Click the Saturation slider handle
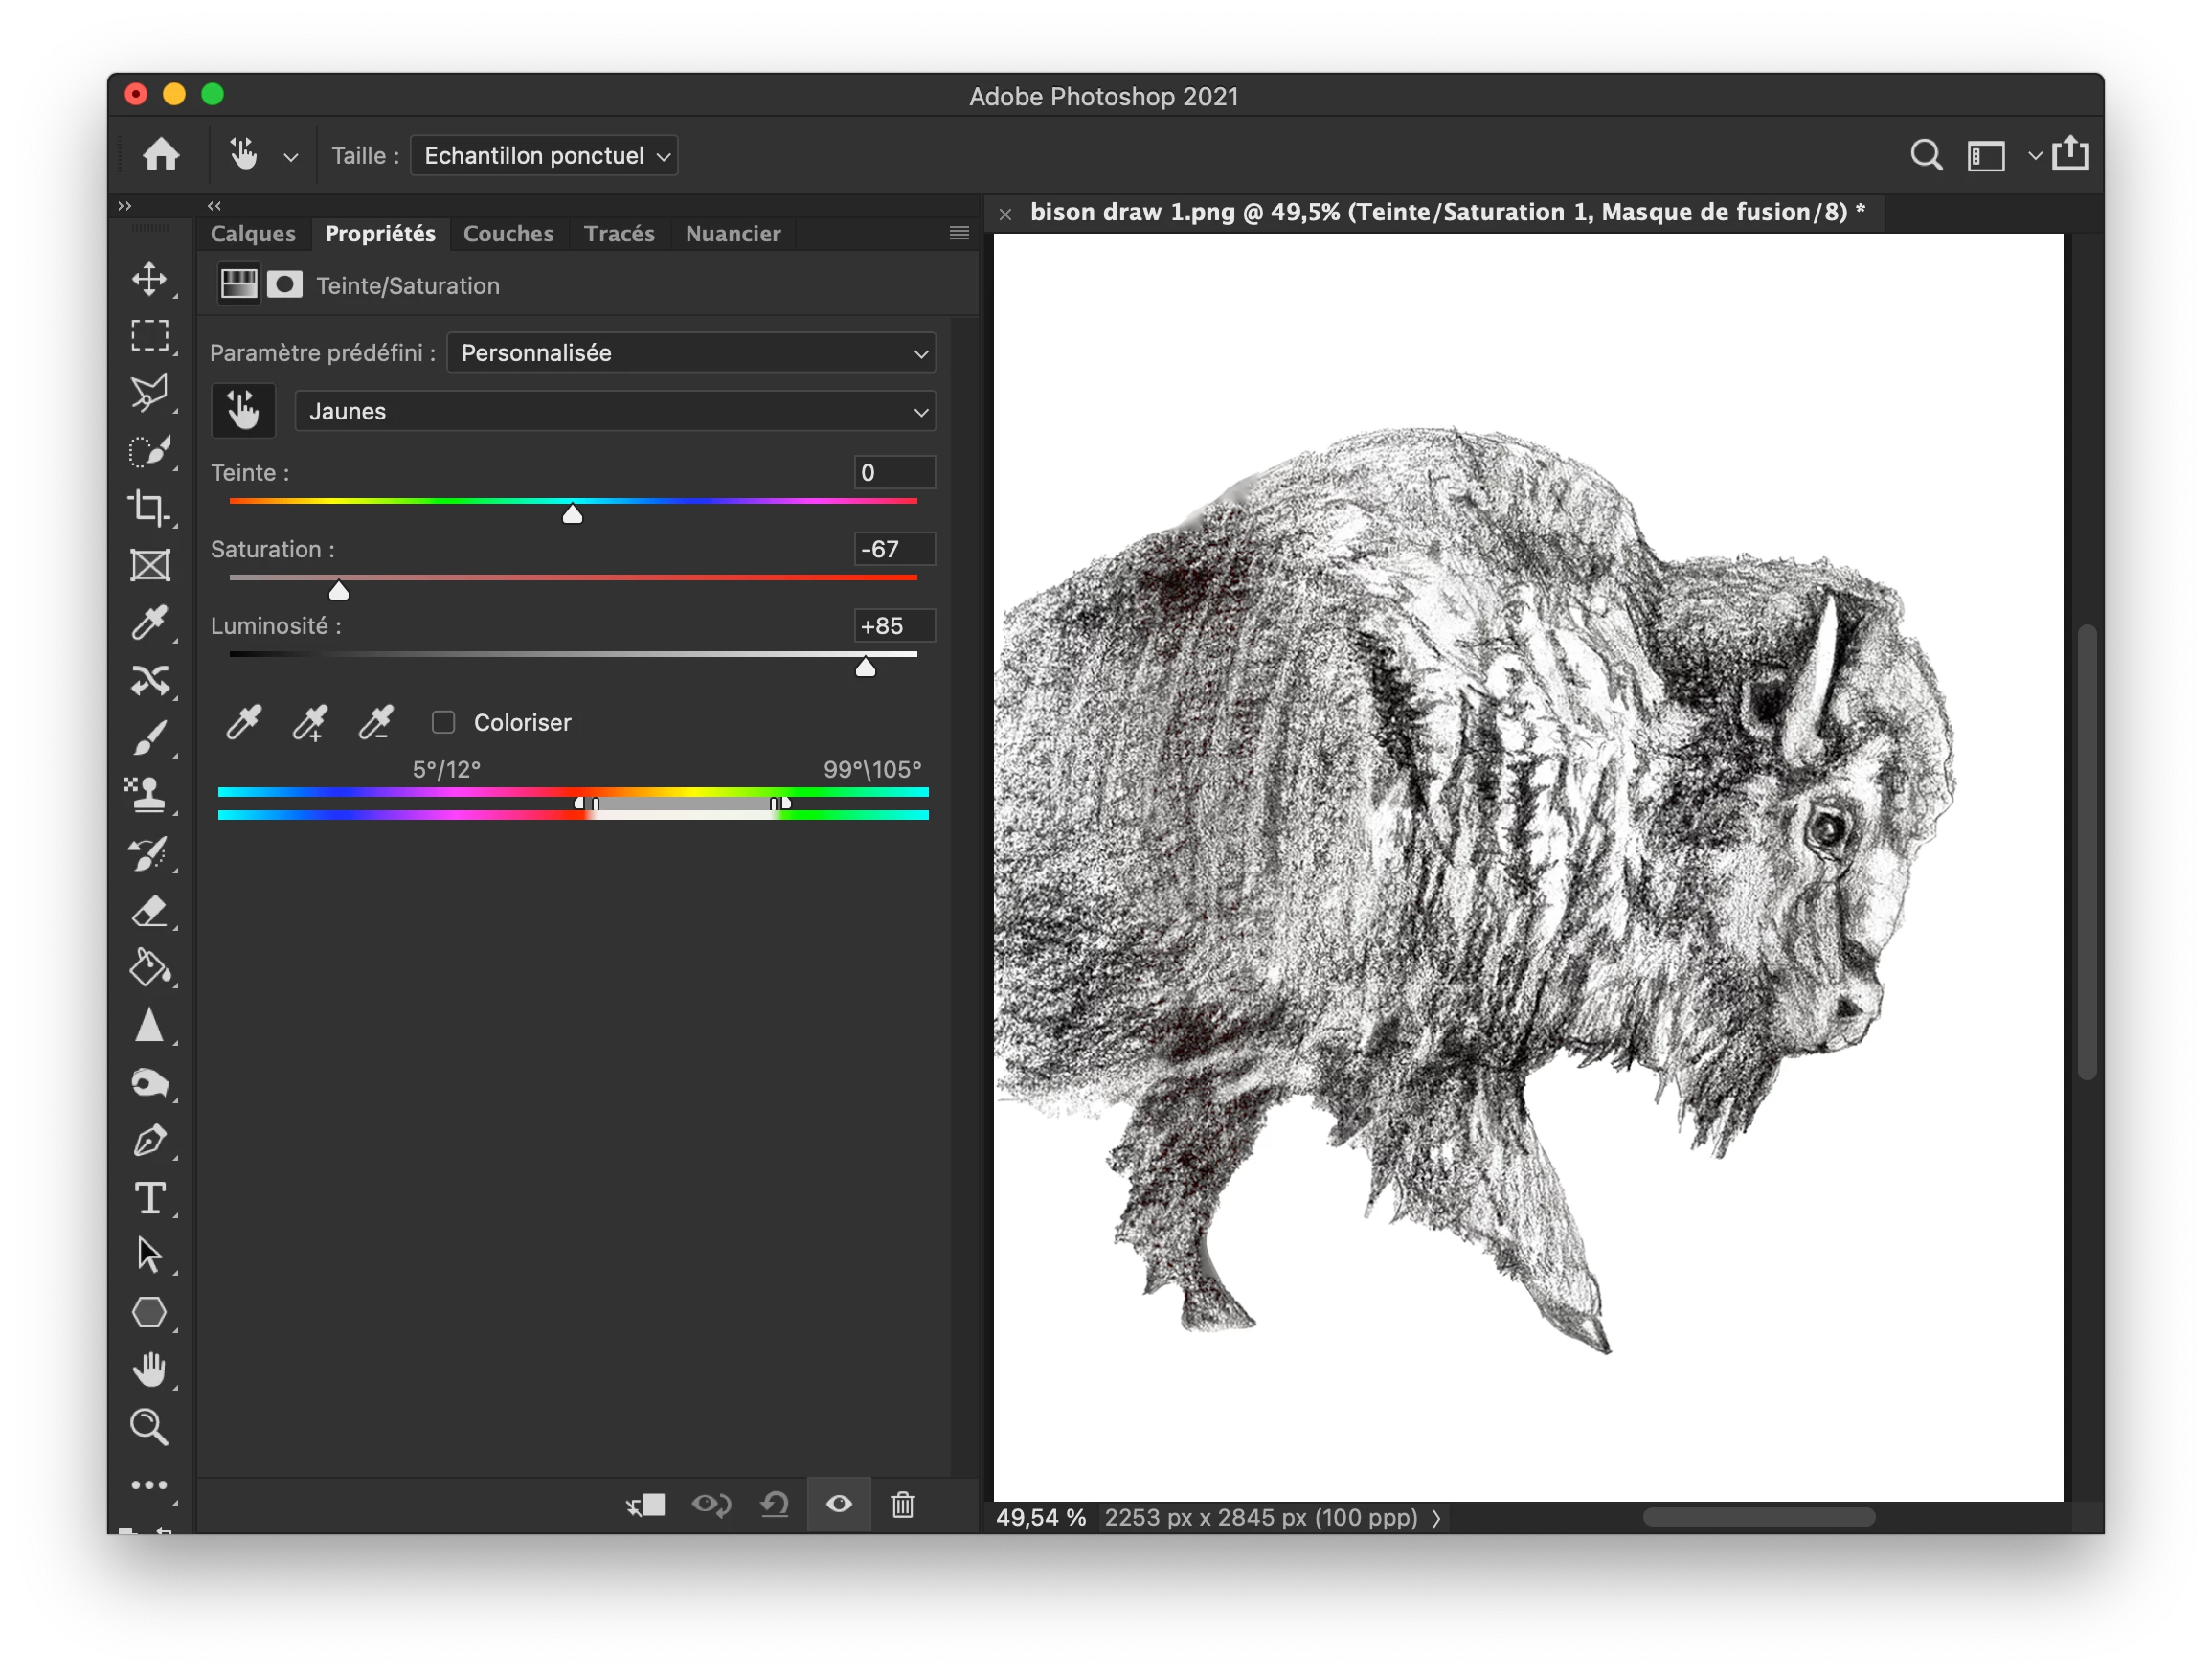Image resolution: width=2212 pixels, height=1676 pixels. 339,591
